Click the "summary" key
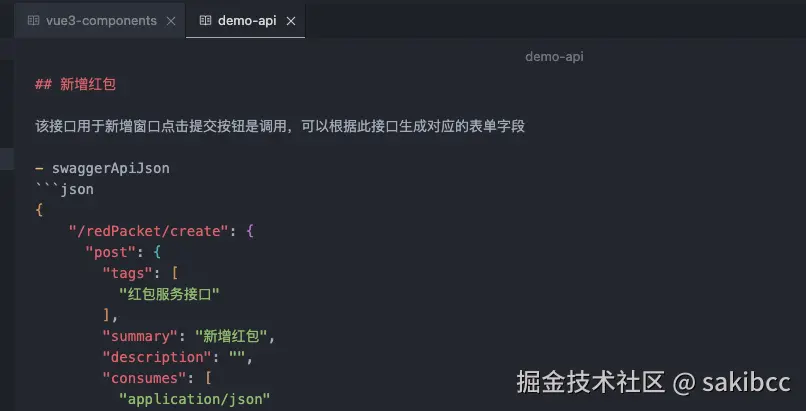806x411 pixels. pos(140,337)
